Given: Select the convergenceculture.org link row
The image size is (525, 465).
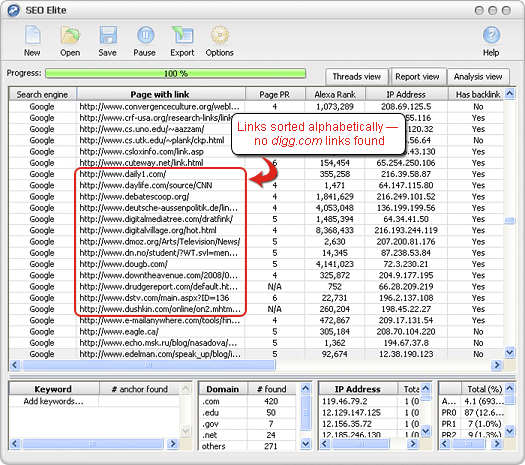Looking at the screenshot, I should click(256, 107).
